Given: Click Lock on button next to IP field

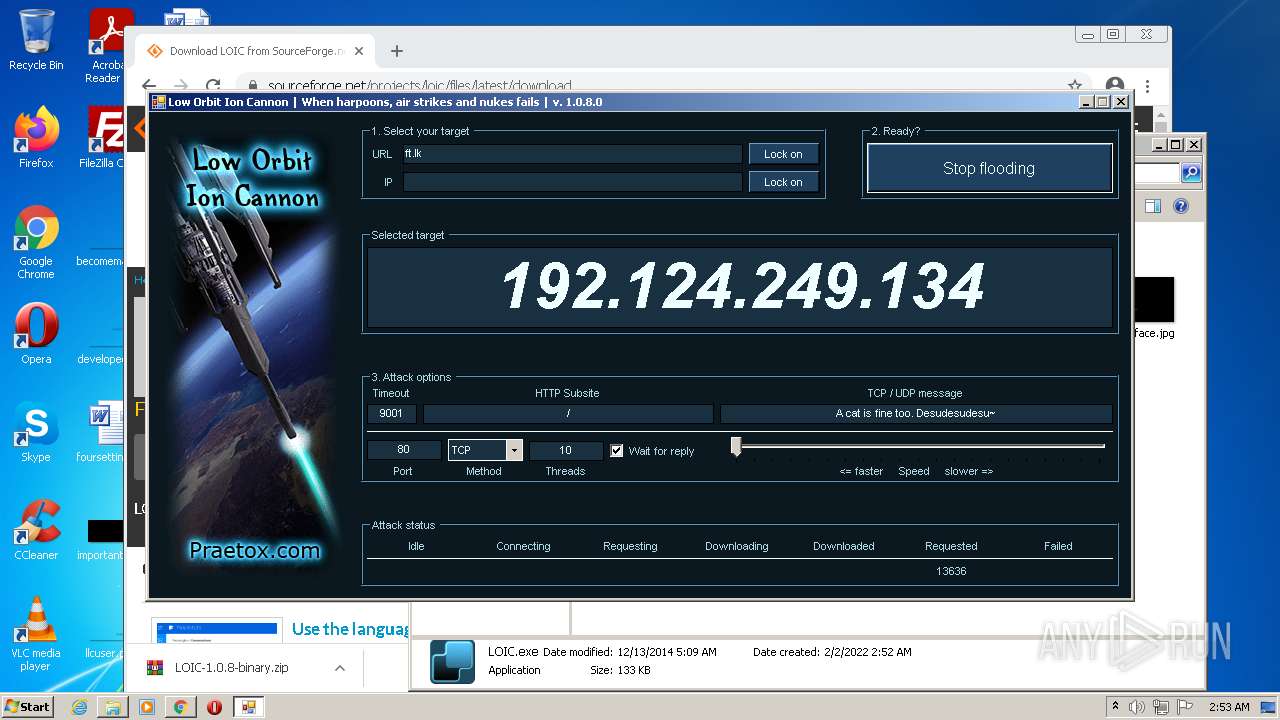Looking at the screenshot, I should [x=783, y=182].
